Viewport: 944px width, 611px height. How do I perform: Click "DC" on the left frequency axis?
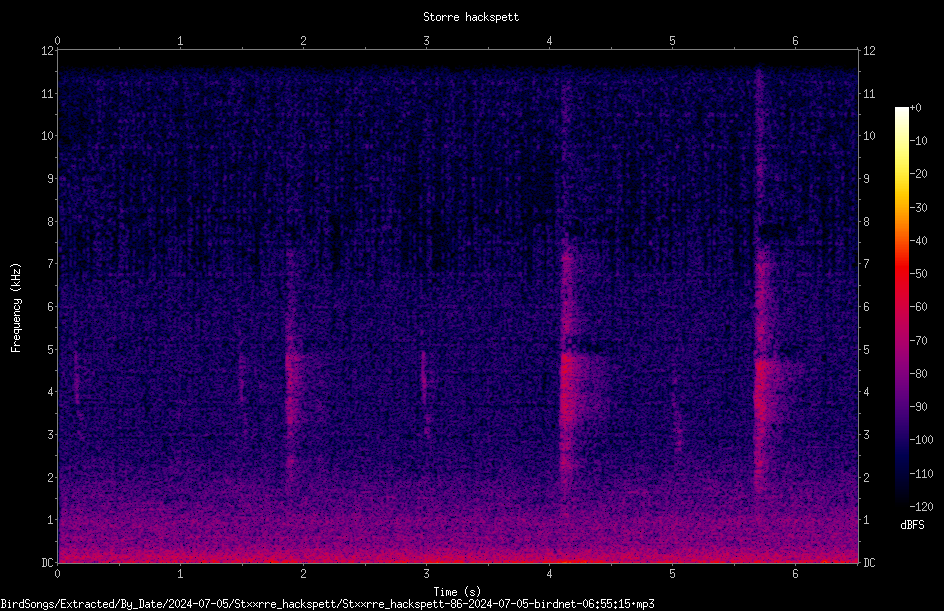click(x=47, y=563)
